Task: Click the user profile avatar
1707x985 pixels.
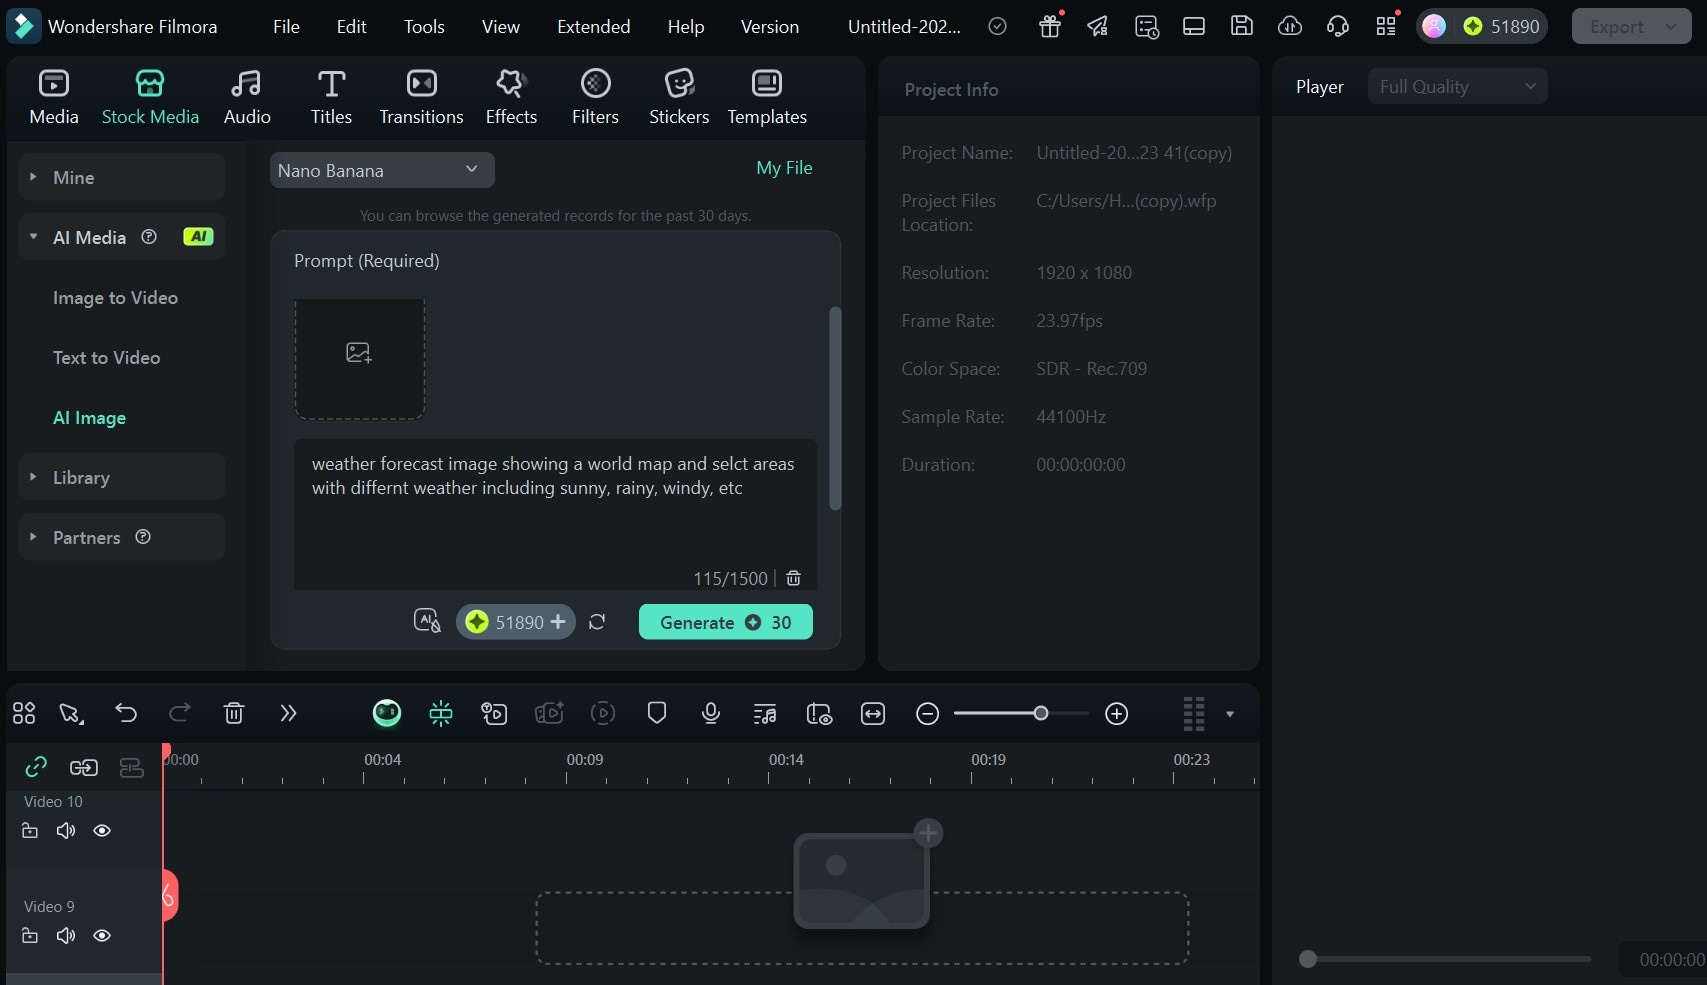Action: pos(1433,26)
